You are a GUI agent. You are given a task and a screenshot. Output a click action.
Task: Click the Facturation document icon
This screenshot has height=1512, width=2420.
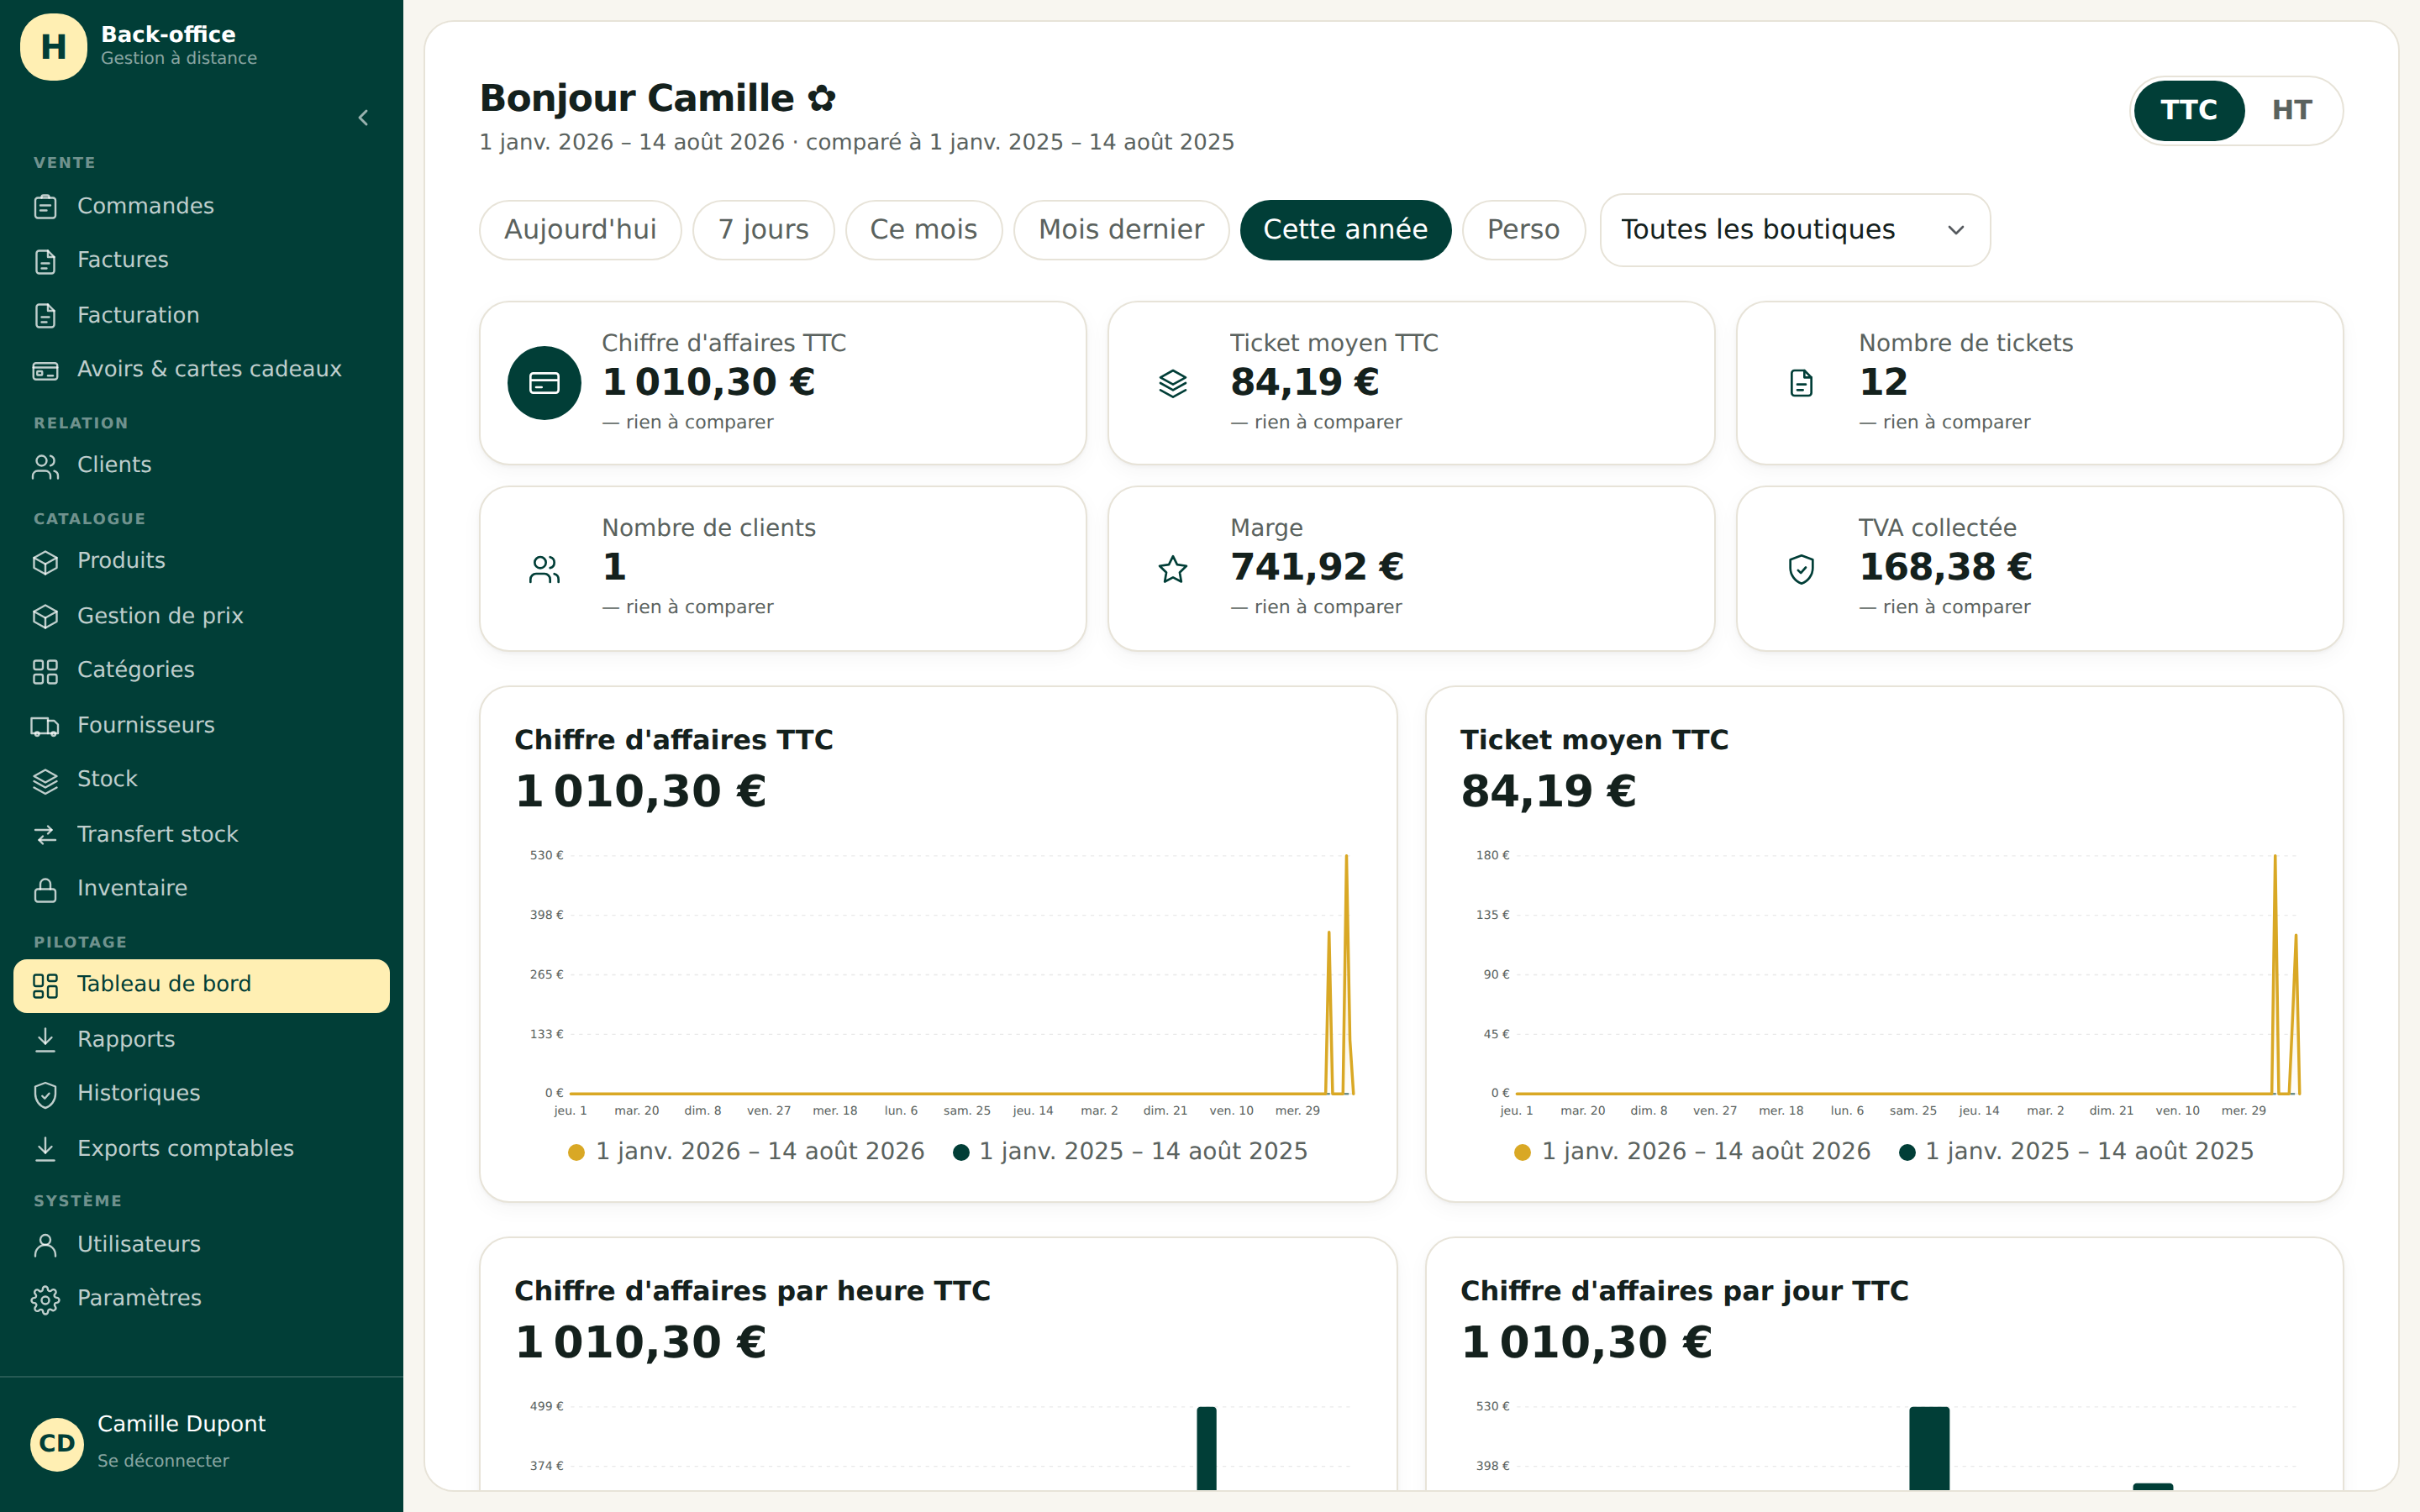pos(45,316)
